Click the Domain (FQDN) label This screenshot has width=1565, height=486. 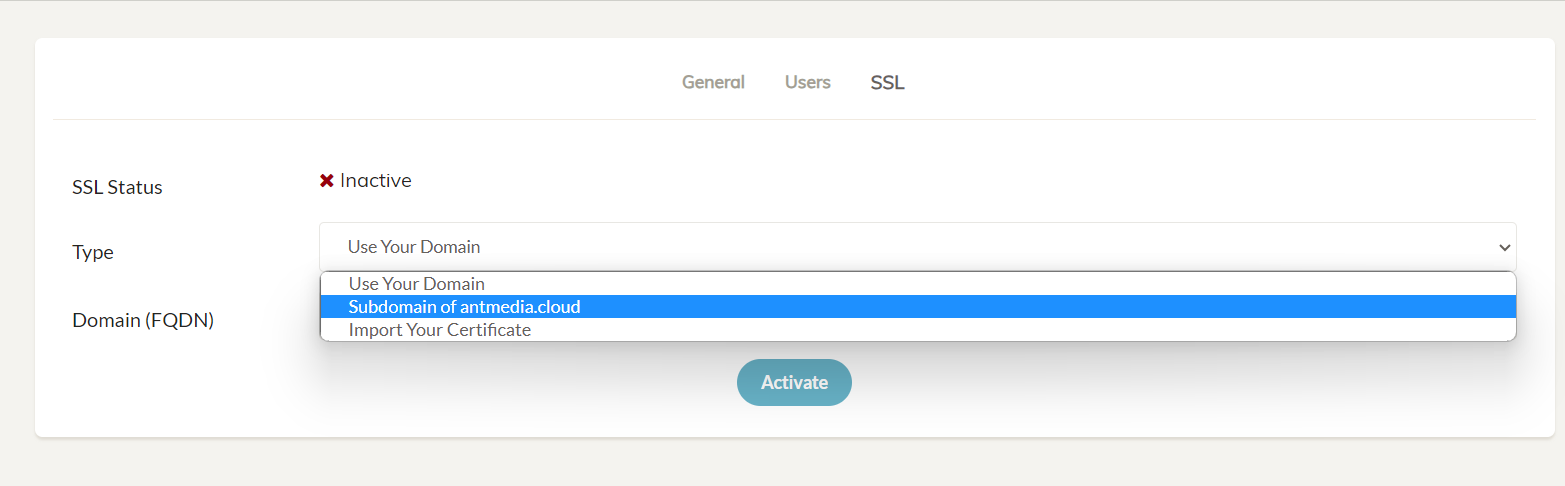tap(143, 320)
